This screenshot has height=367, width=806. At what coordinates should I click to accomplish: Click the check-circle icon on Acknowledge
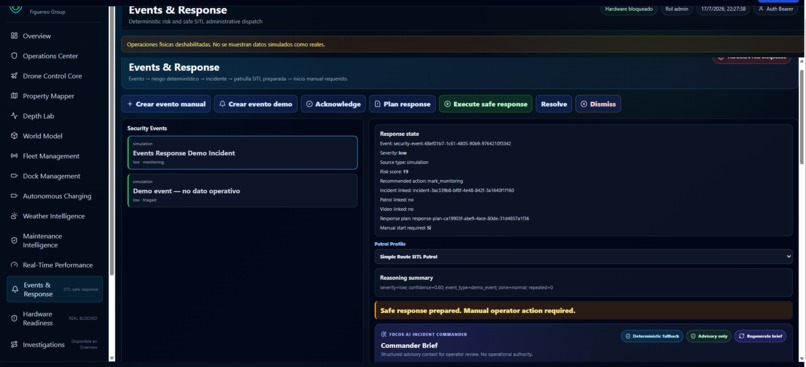(309, 104)
